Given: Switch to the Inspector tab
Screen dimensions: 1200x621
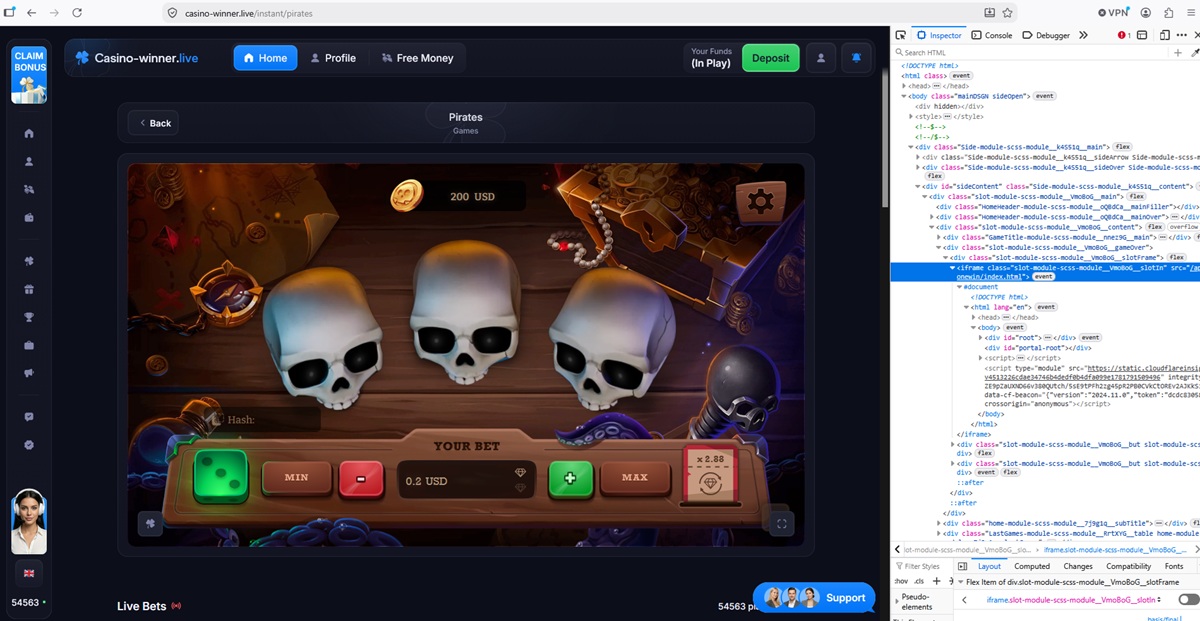Looking at the screenshot, I should 939,35.
